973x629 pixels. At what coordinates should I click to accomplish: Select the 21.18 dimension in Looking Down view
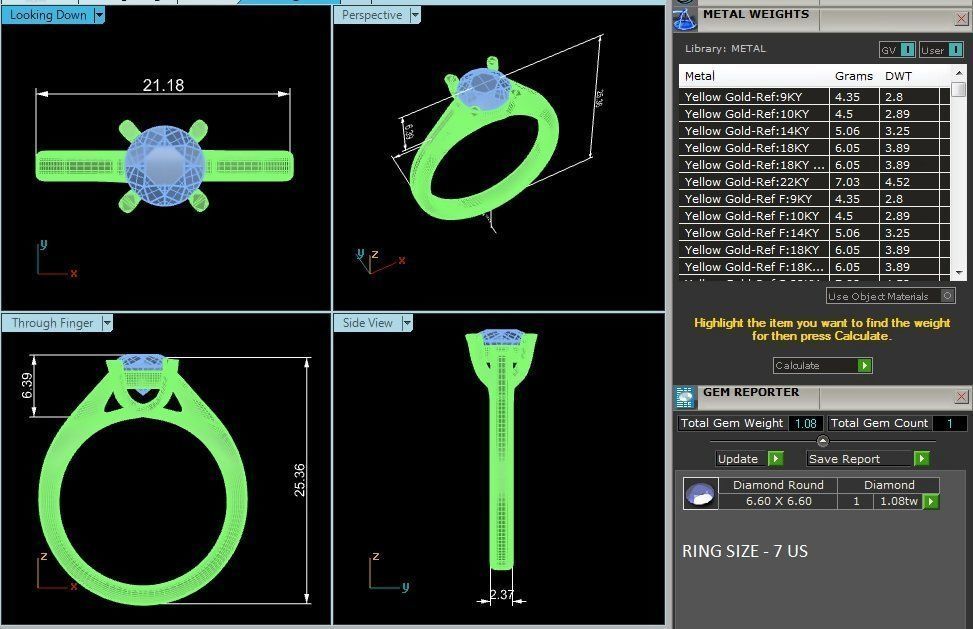[x=163, y=85]
